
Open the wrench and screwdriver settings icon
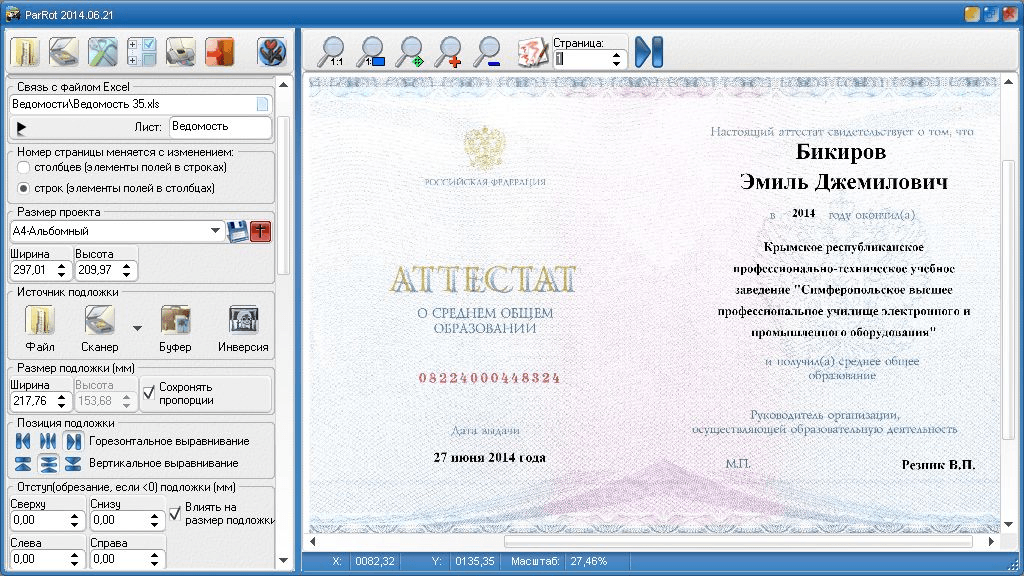click(102, 51)
